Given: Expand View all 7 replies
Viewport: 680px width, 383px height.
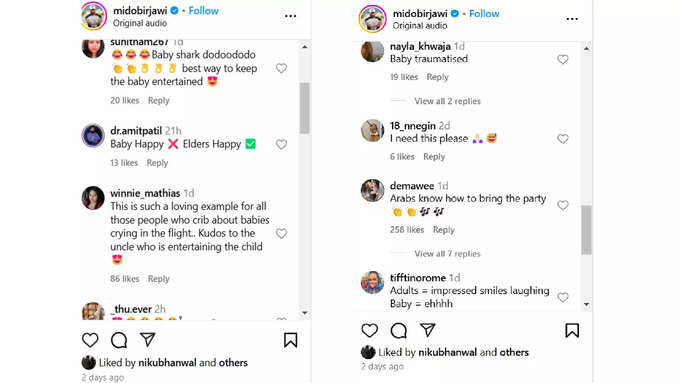Looking at the screenshot, I should point(448,254).
